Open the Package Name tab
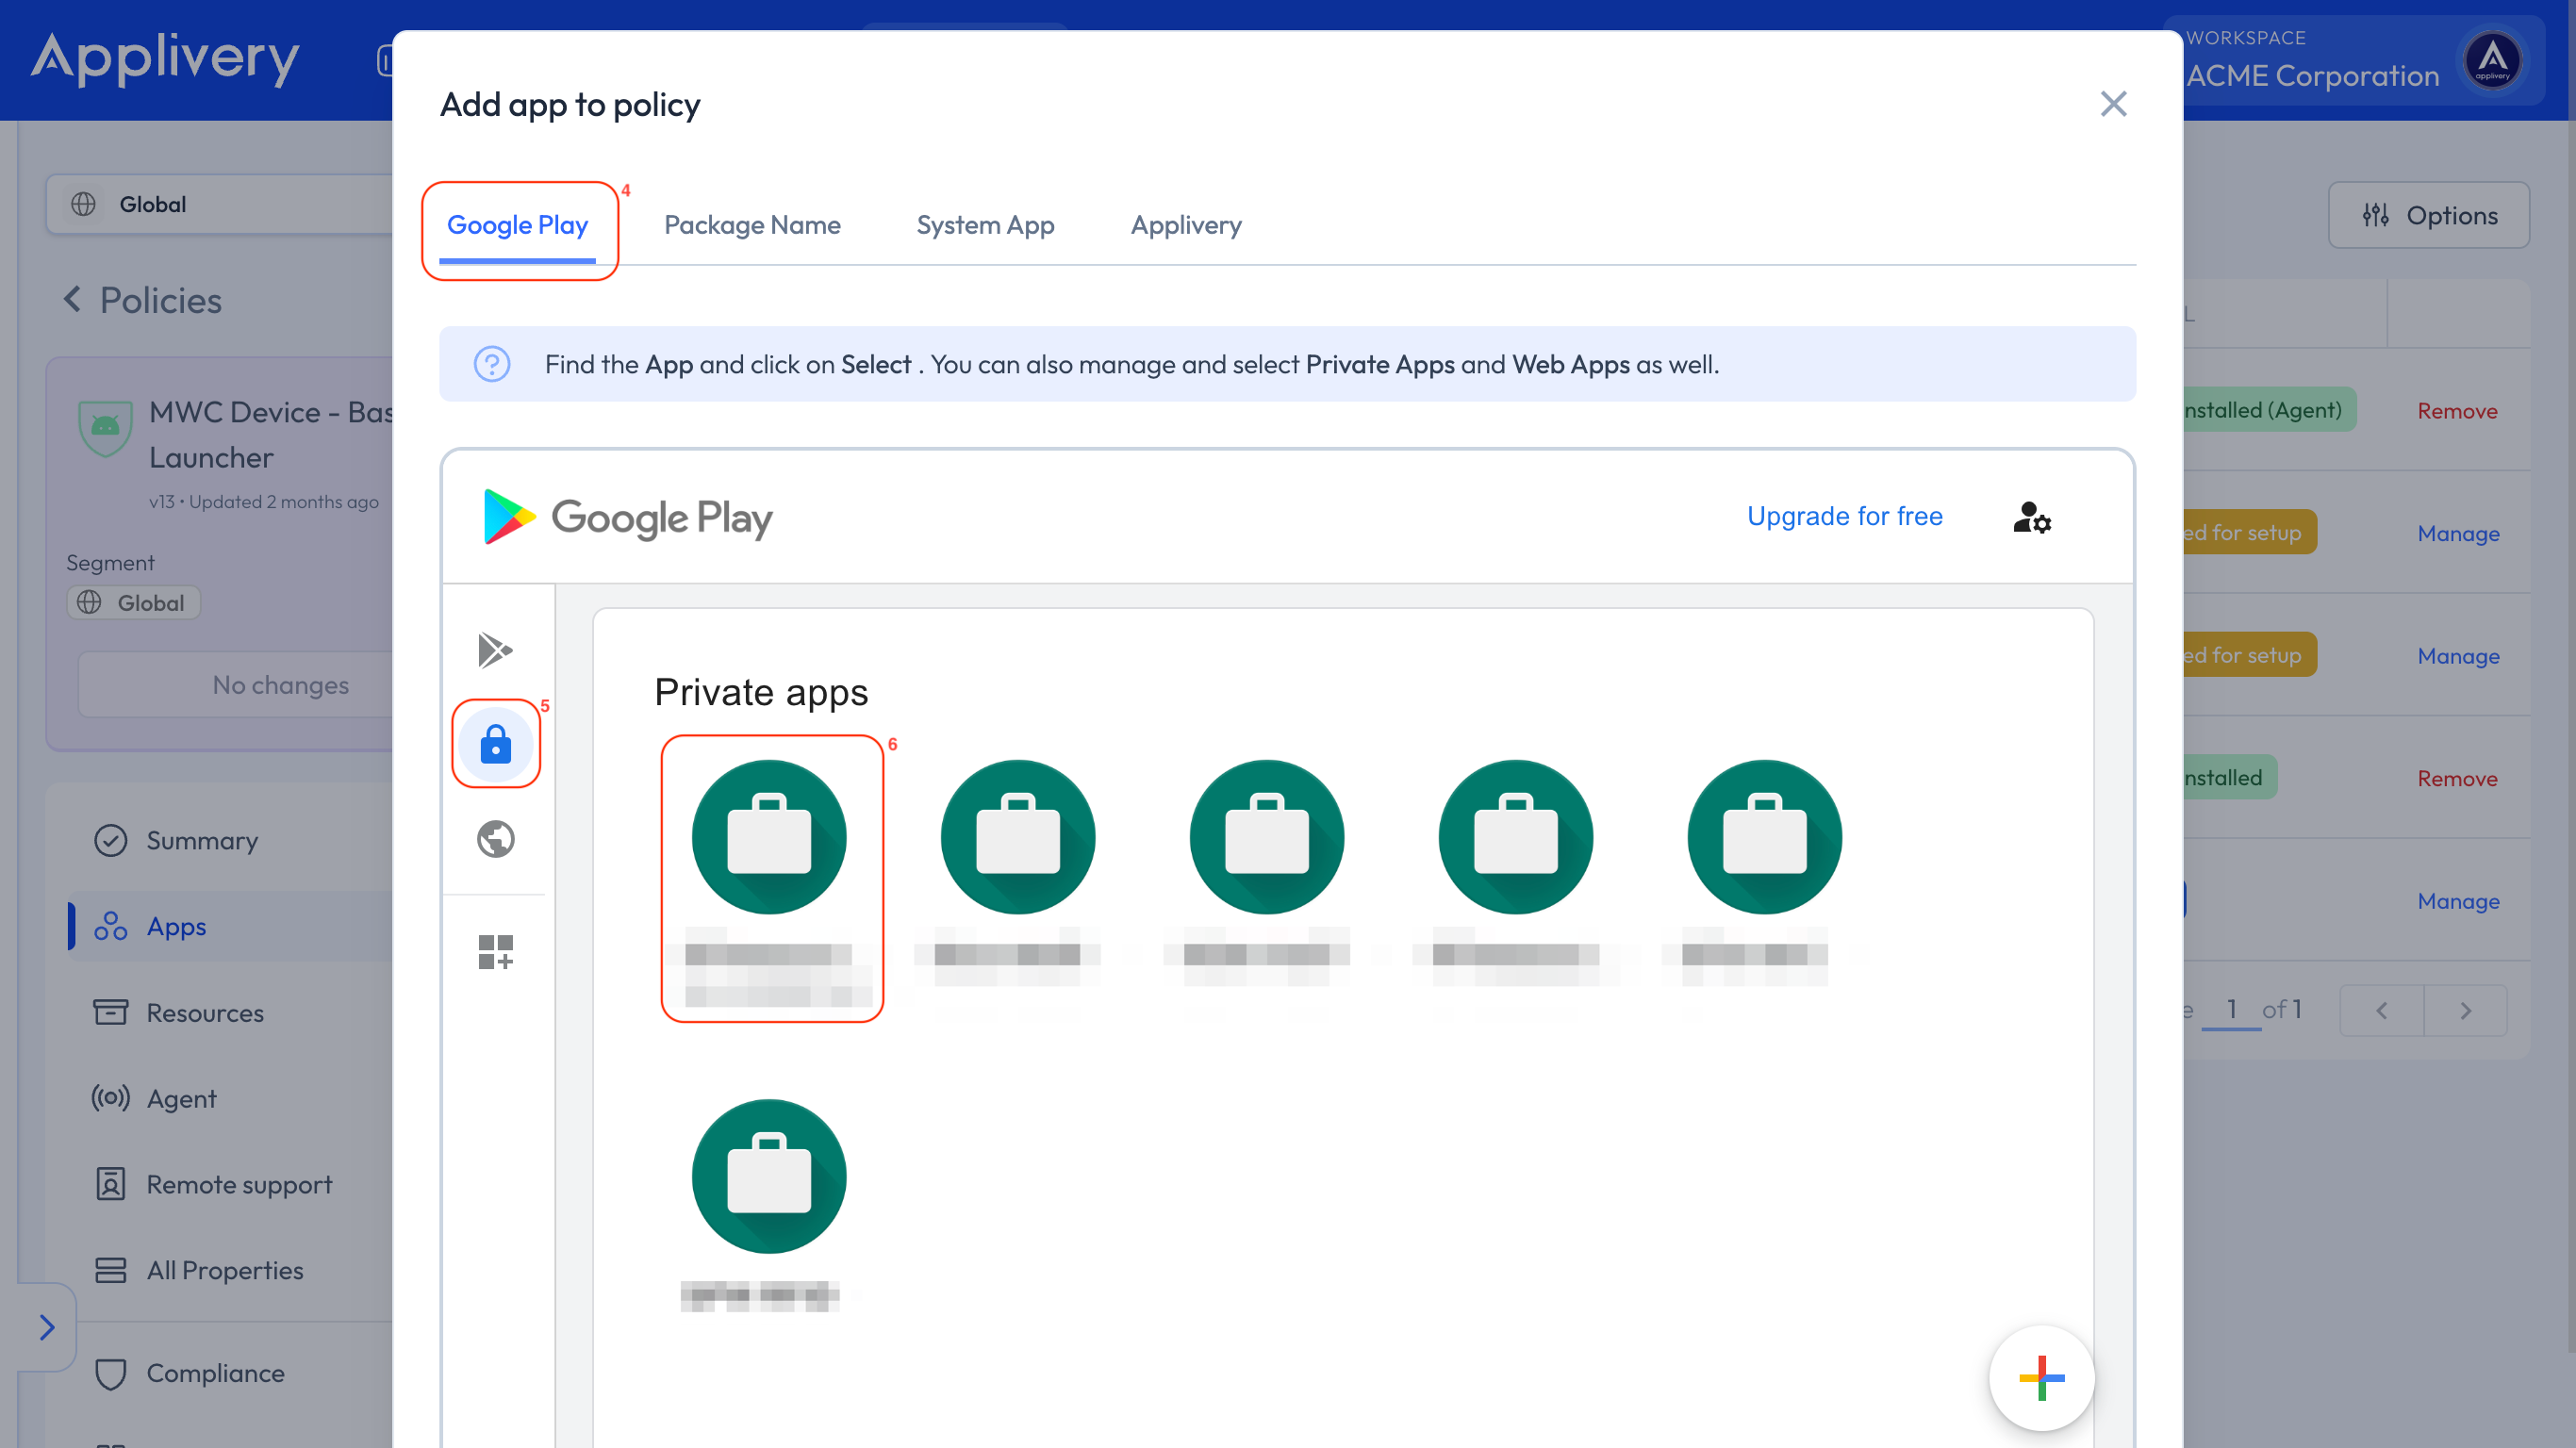Viewport: 2576px width, 1448px height. (752, 225)
